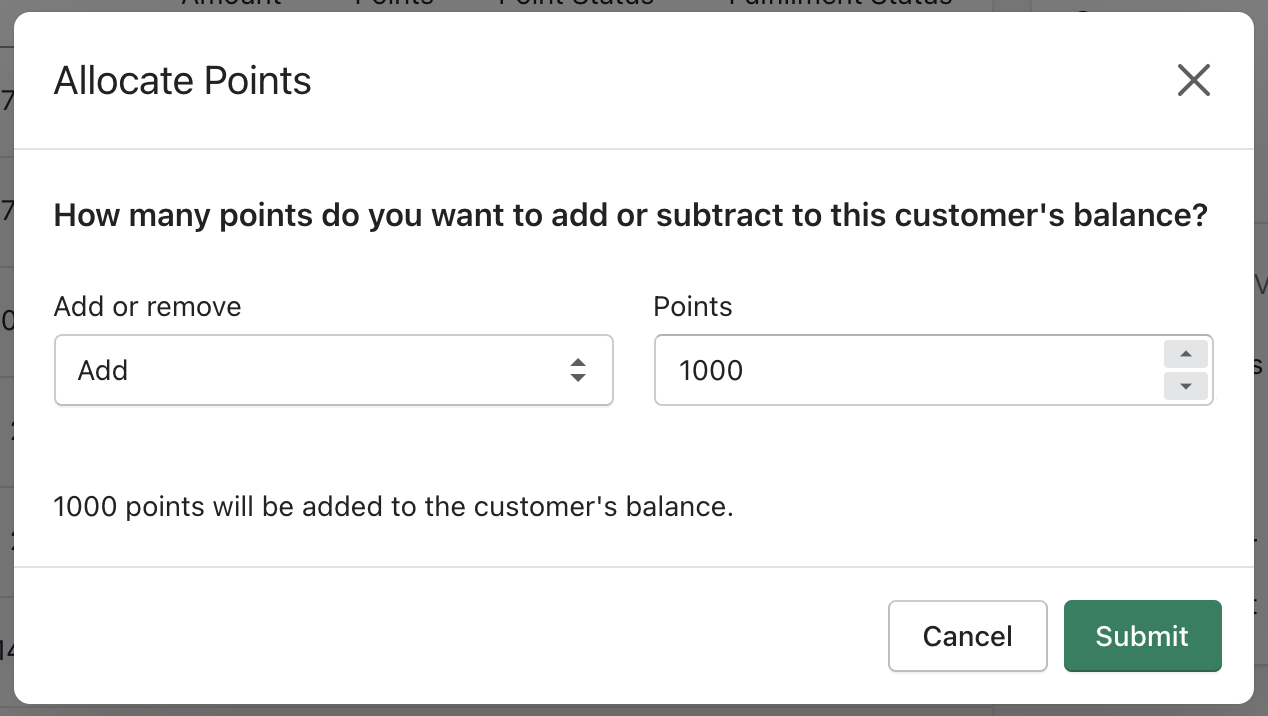Click the up-down arrows on the Add select
The width and height of the screenshot is (1268, 716).
pos(577,370)
